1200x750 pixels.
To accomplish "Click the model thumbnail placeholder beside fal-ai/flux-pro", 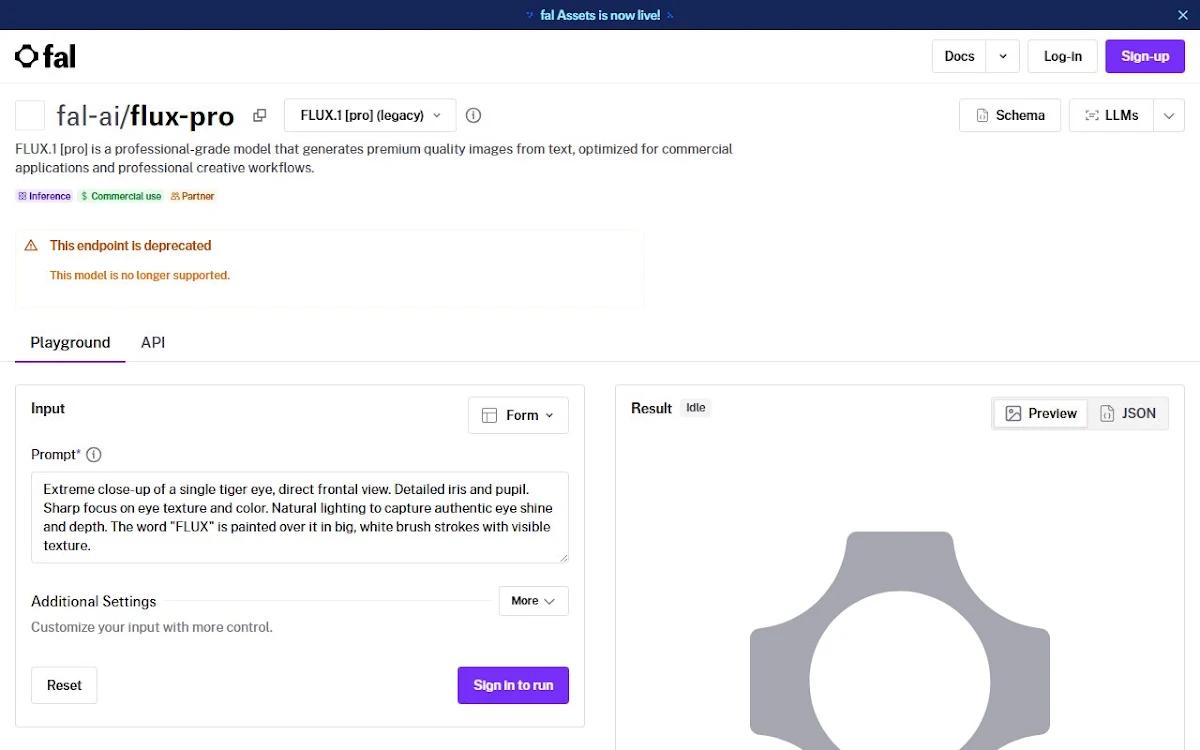I will pos(30,115).
